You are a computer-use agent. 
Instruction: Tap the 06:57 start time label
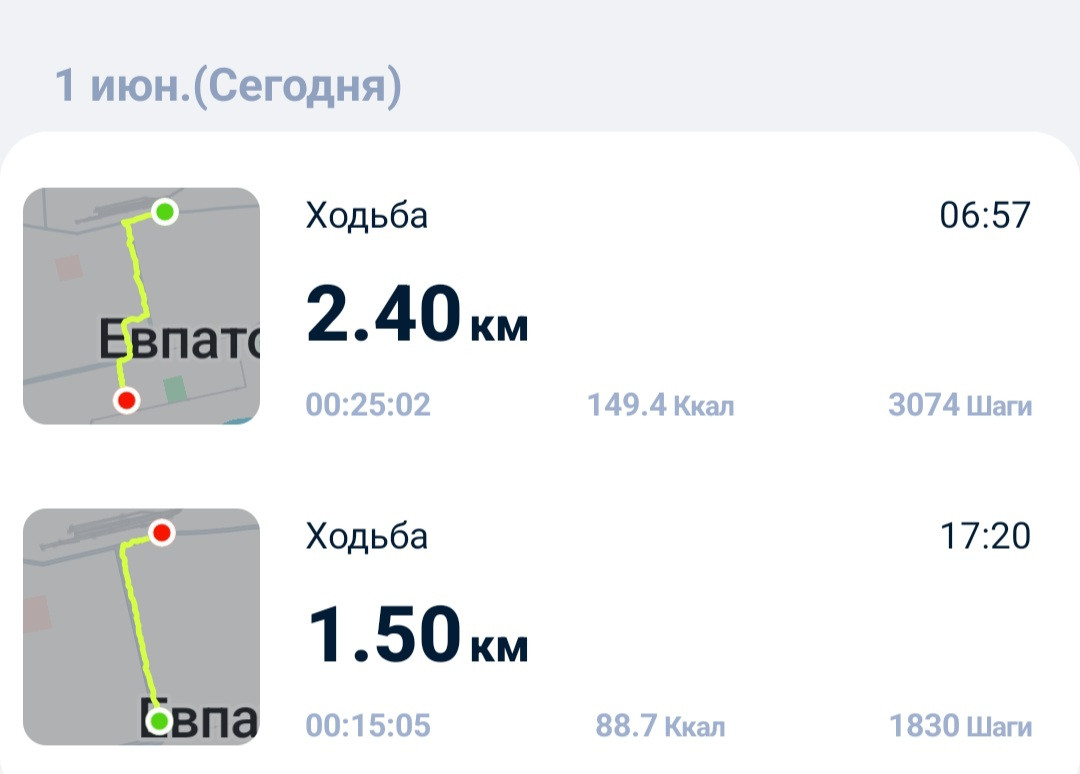click(985, 215)
